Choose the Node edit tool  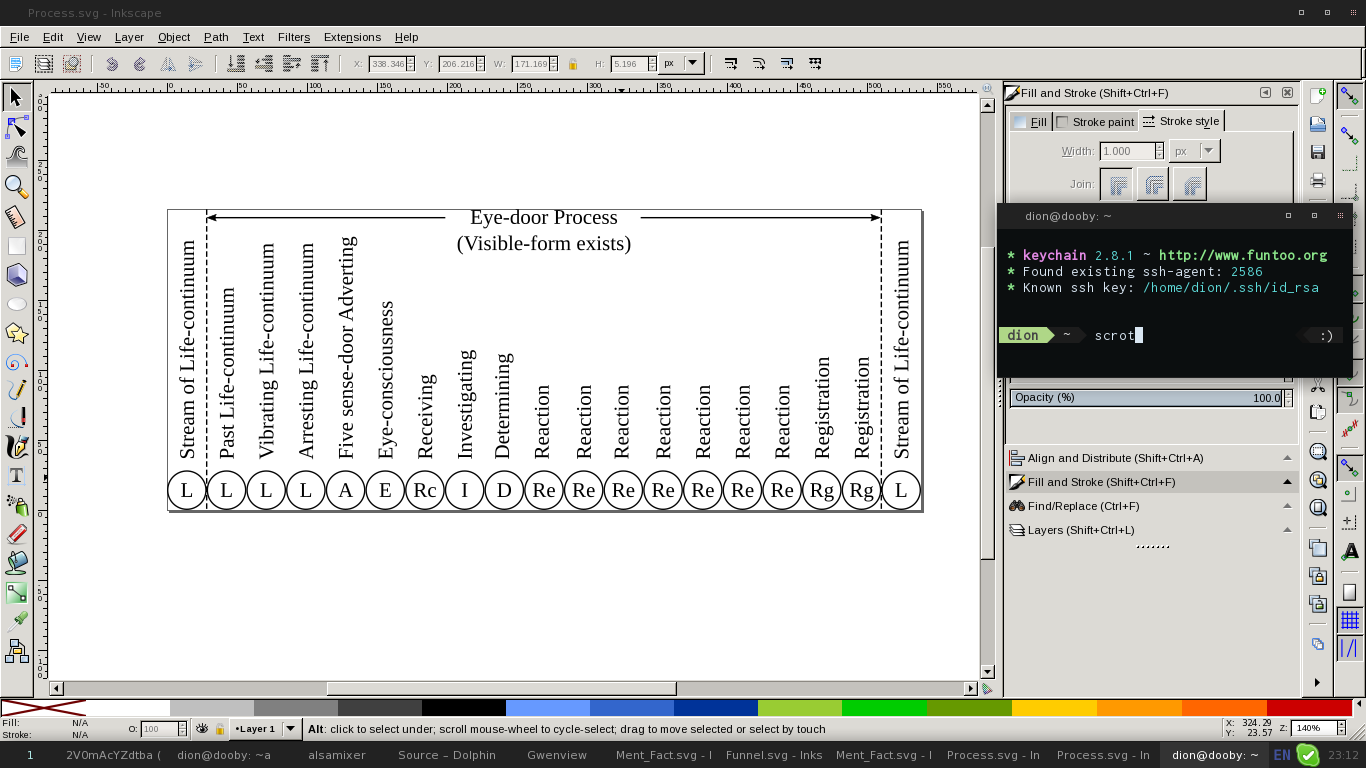point(16,127)
